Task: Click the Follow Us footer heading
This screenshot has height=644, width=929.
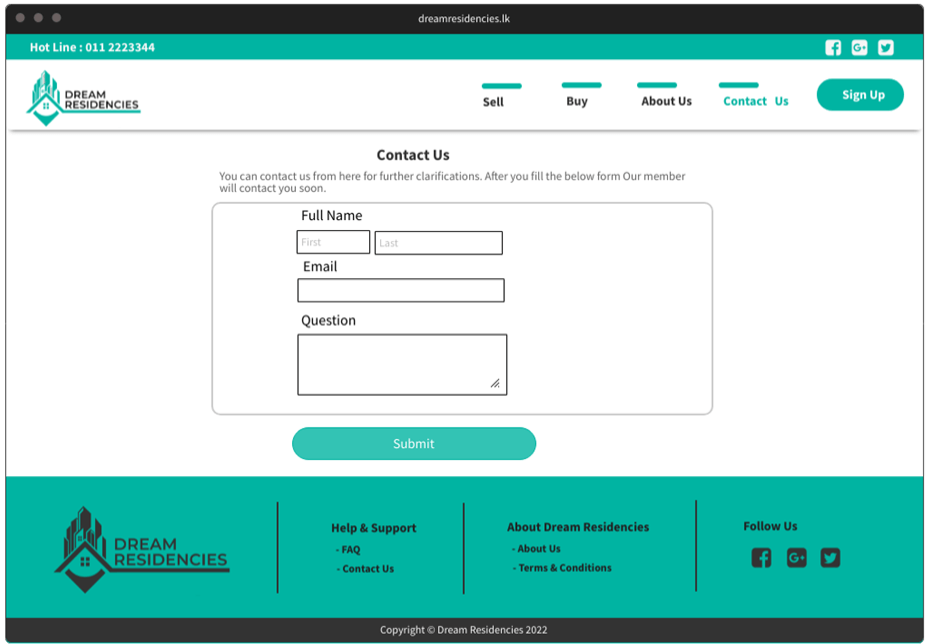Action: (x=770, y=526)
